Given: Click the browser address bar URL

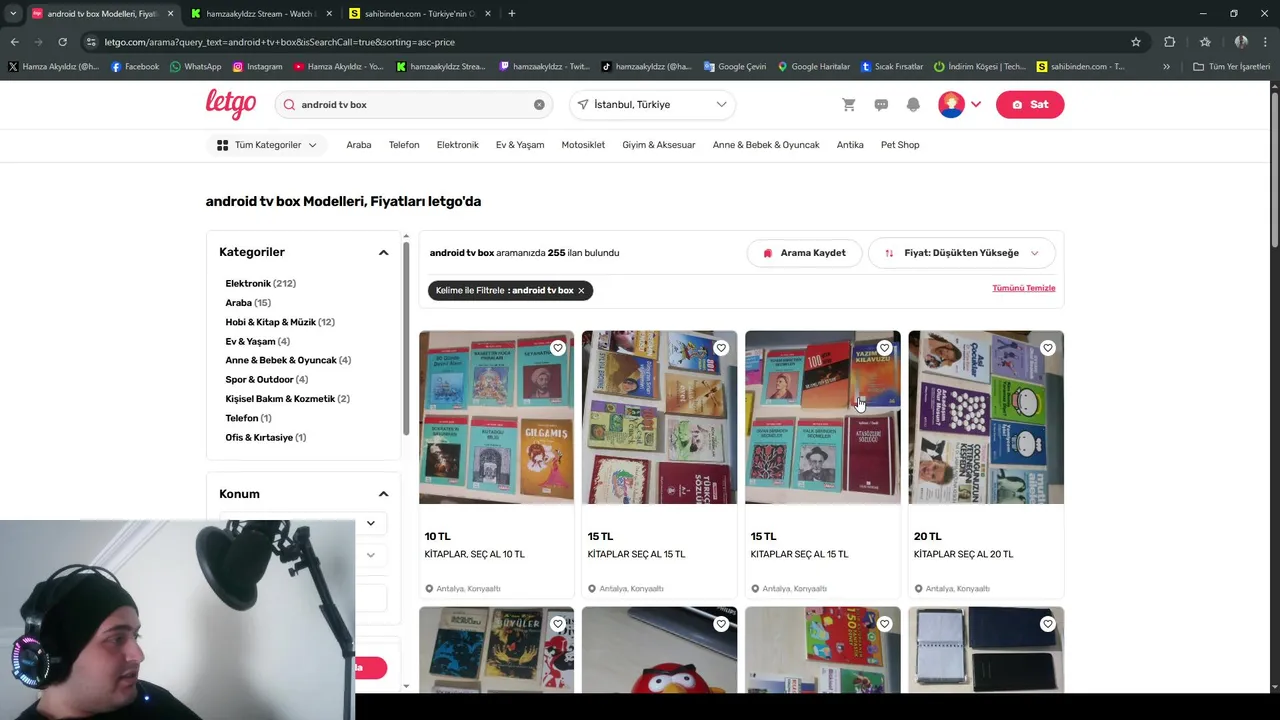Looking at the screenshot, I should (280, 42).
